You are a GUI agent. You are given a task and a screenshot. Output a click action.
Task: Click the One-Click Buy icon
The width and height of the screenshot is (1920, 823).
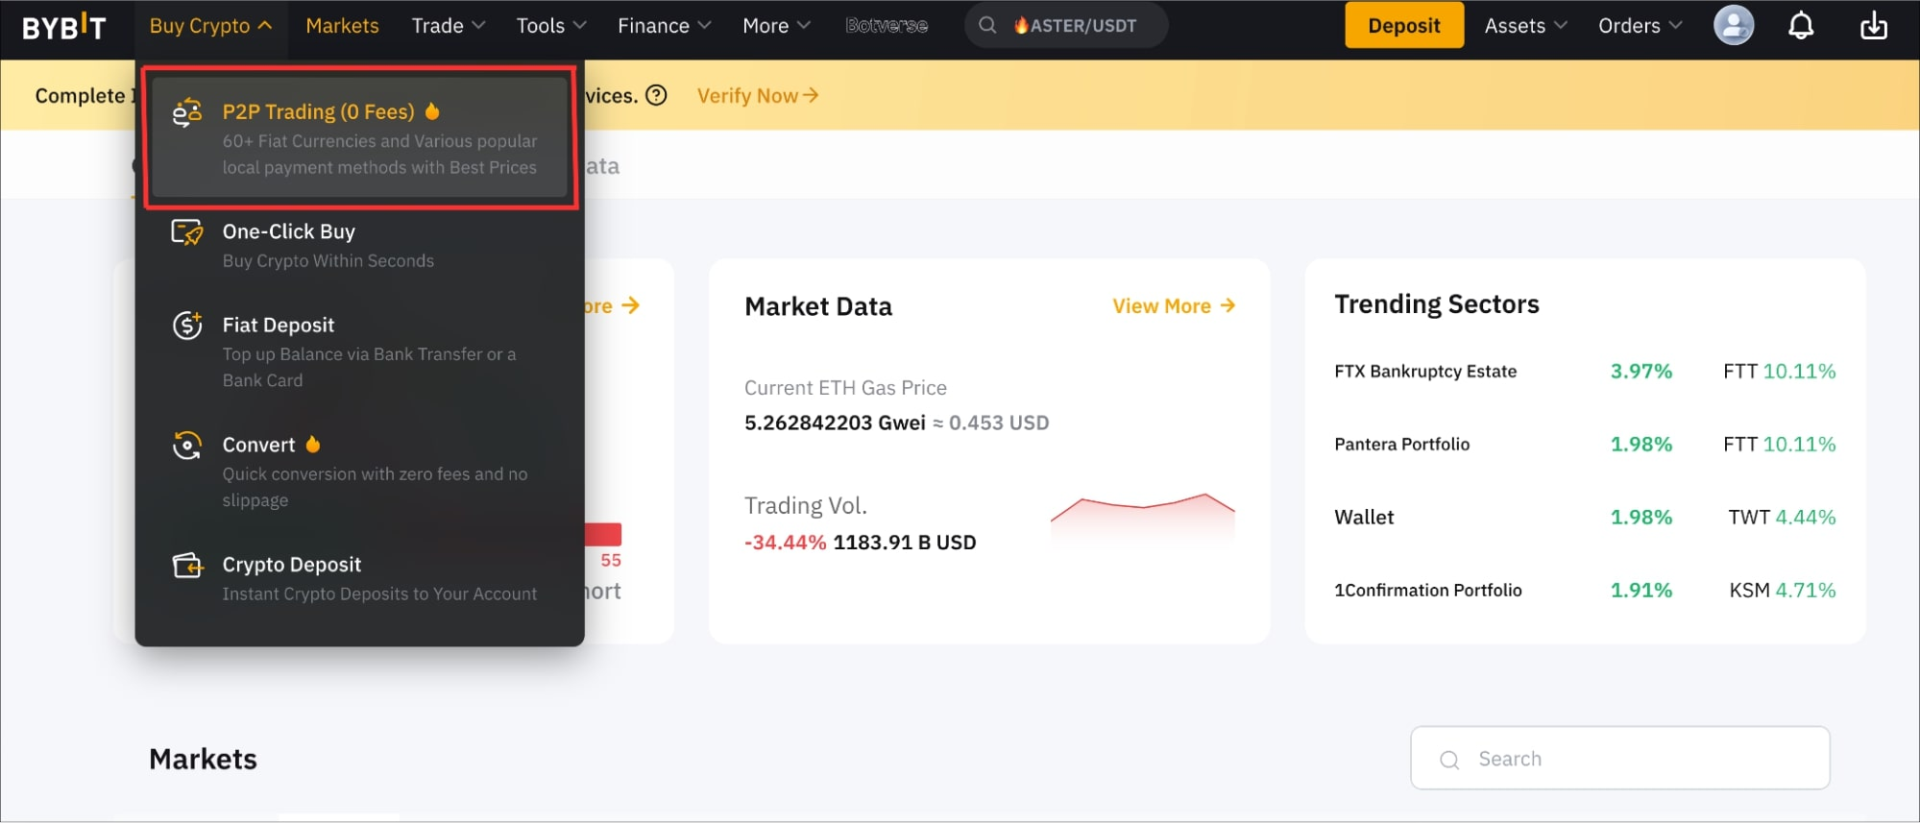point(187,232)
